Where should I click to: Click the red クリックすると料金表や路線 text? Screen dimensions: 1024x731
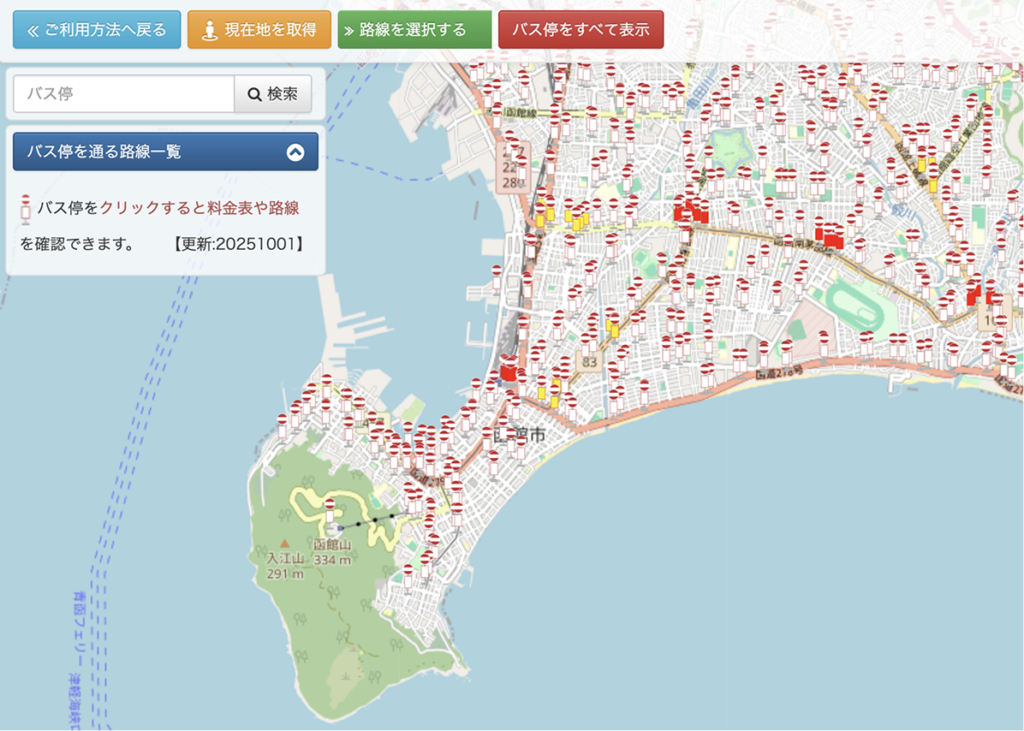point(199,208)
